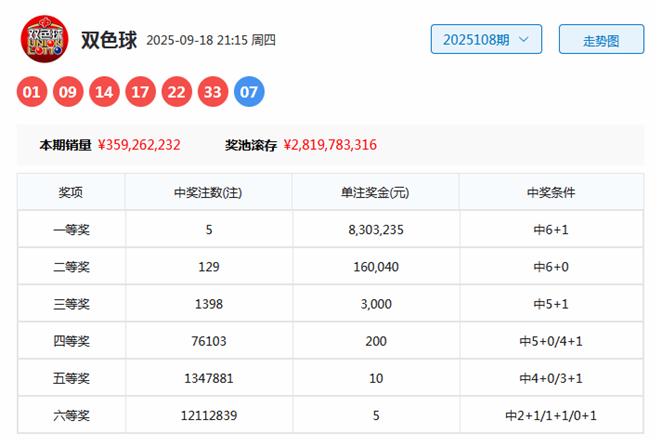Click third prize amount 3,000
Image resolution: width=657 pixels, height=442 pixels.
[x=376, y=304]
